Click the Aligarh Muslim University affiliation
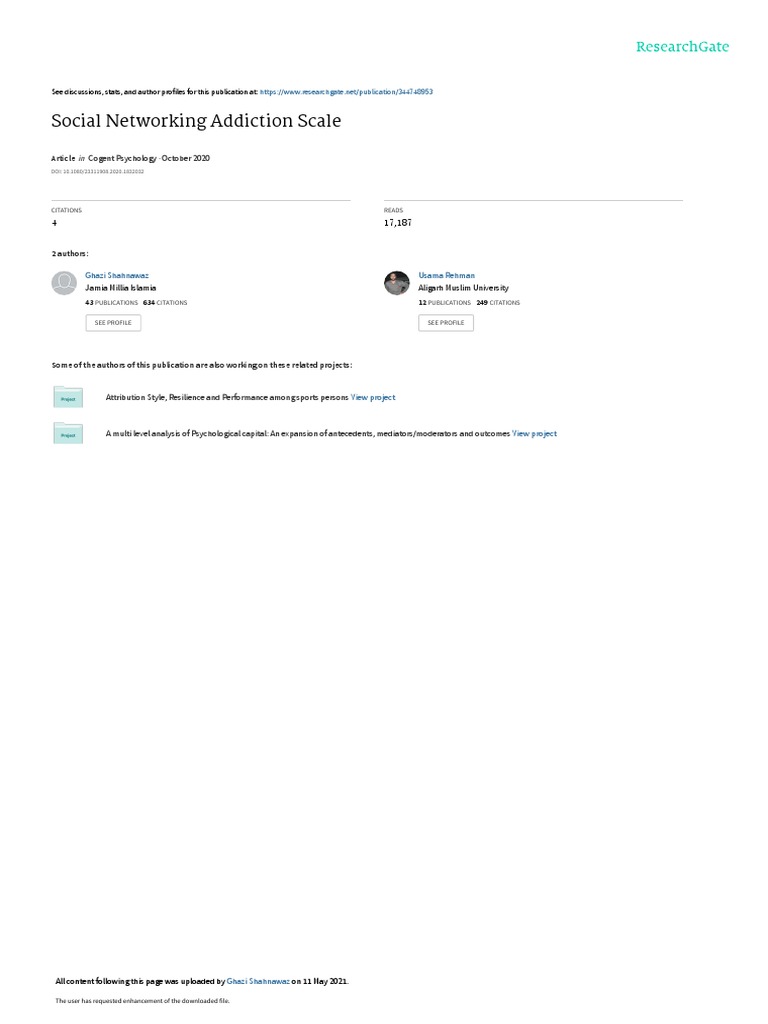 (464, 288)
